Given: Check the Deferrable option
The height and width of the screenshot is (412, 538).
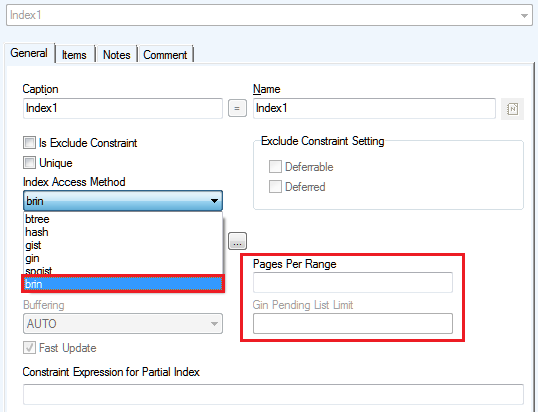Looking at the screenshot, I should click(x=275, y=167).
